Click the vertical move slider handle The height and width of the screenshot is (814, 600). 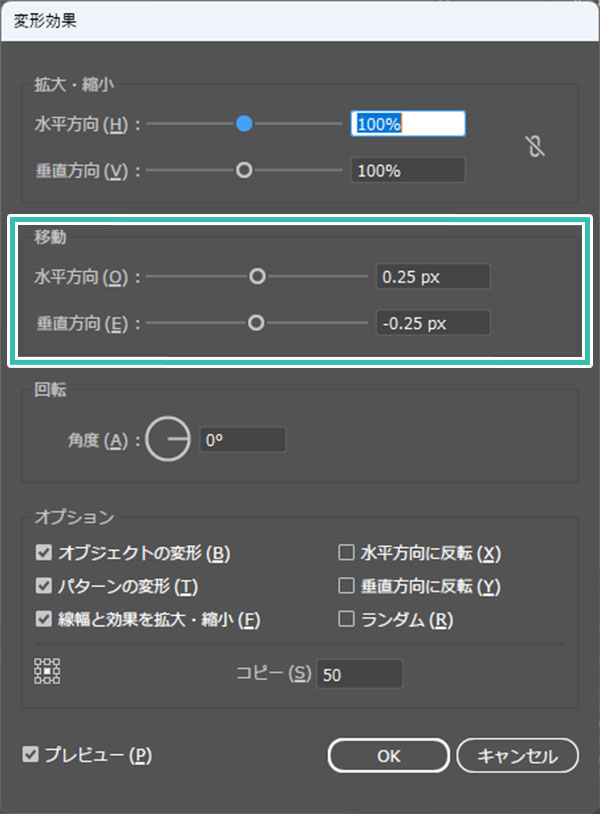pos(255,323)
